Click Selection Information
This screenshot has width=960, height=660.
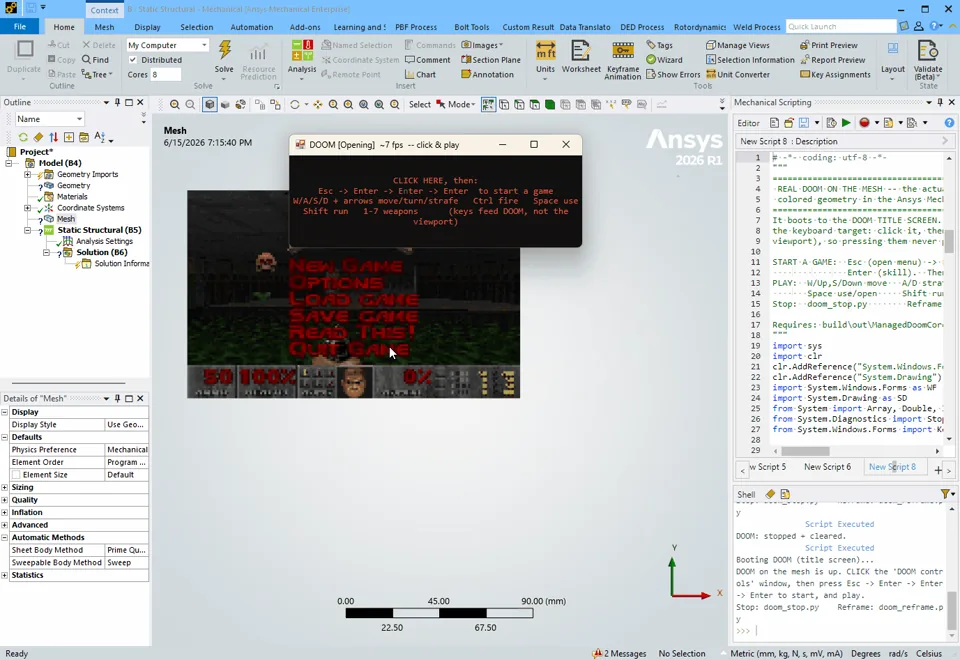(x=750, y=60)
